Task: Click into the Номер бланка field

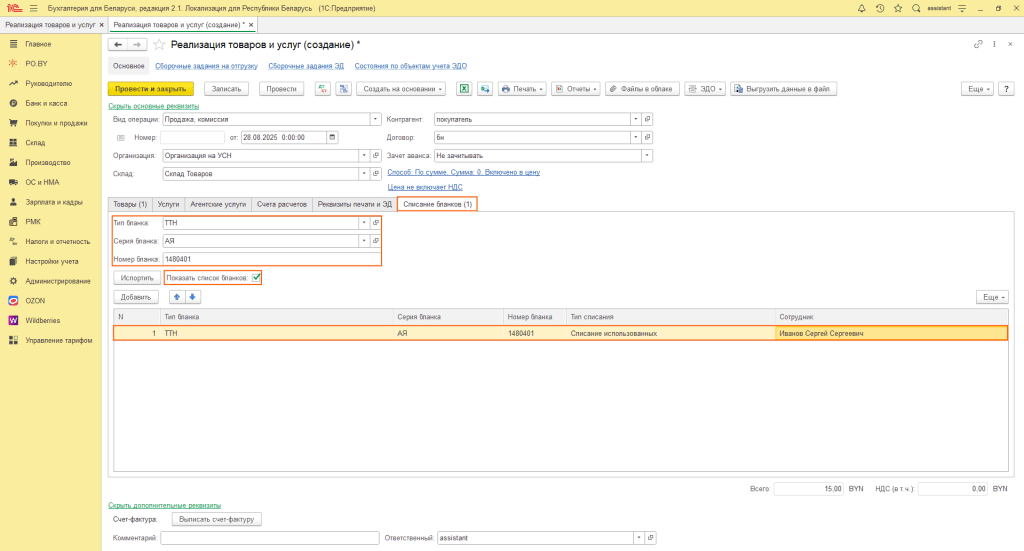Action: (272, 259)
